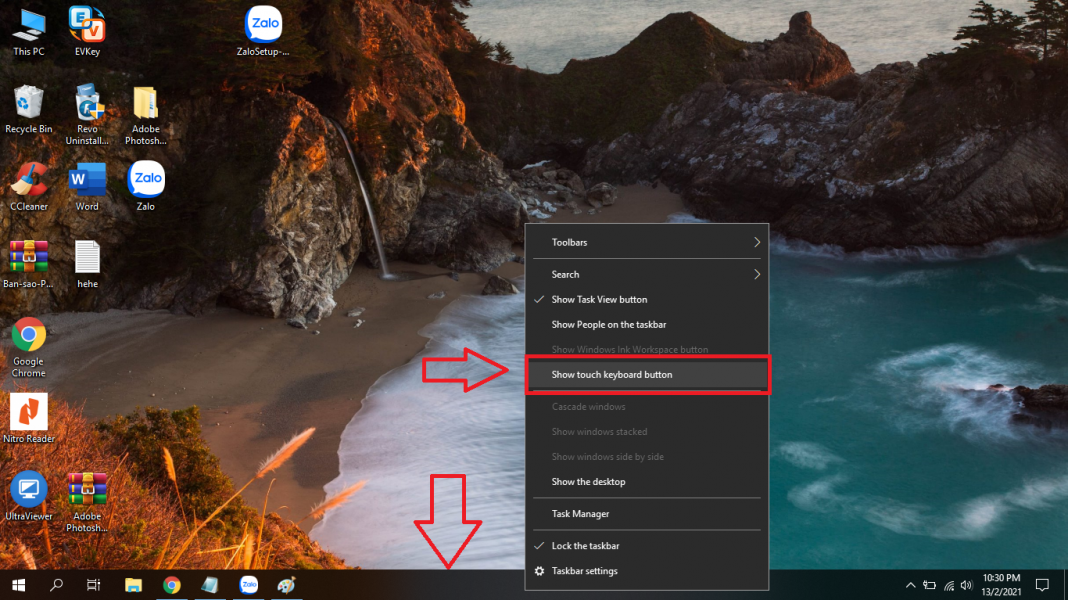Click Show the desktop menu entry
This screenshot has height=600, width=1068.
[x=588, y=482]
